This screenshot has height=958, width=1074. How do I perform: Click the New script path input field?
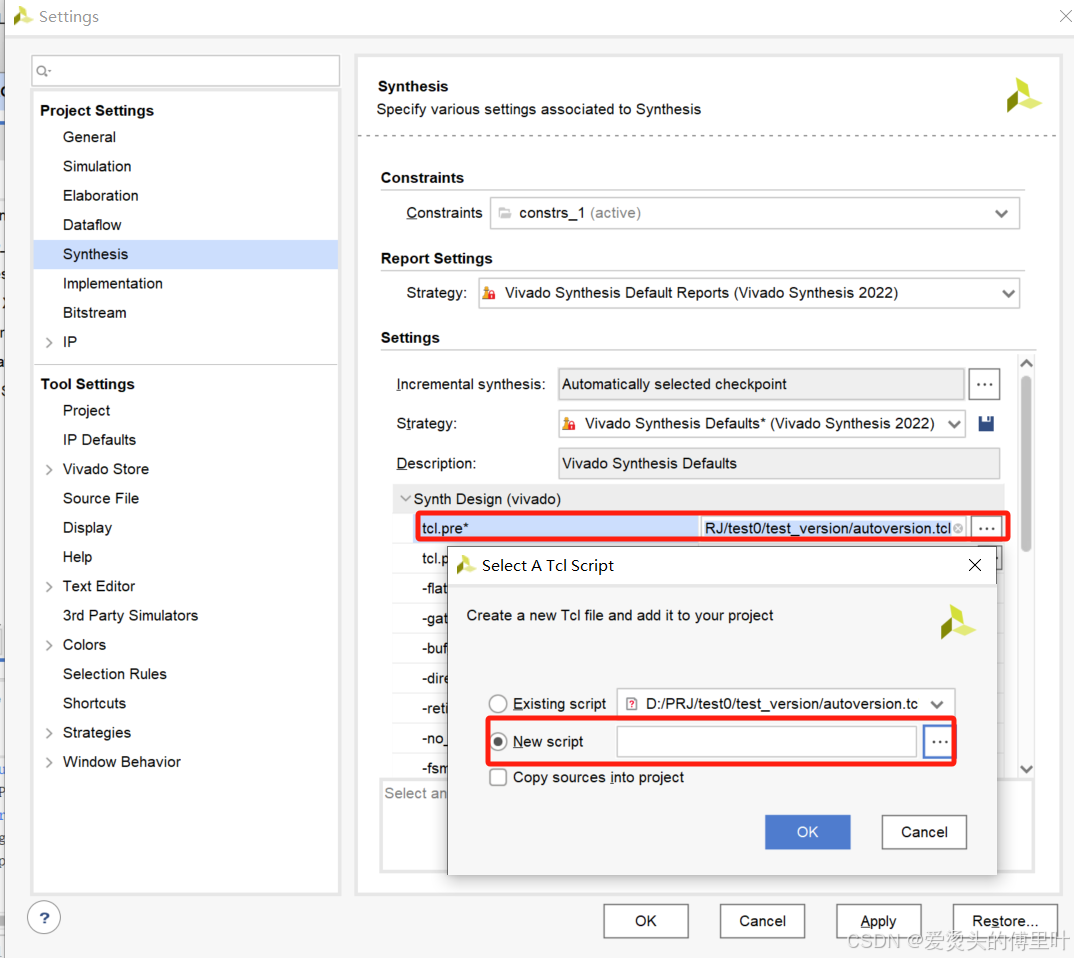(766, 742)
